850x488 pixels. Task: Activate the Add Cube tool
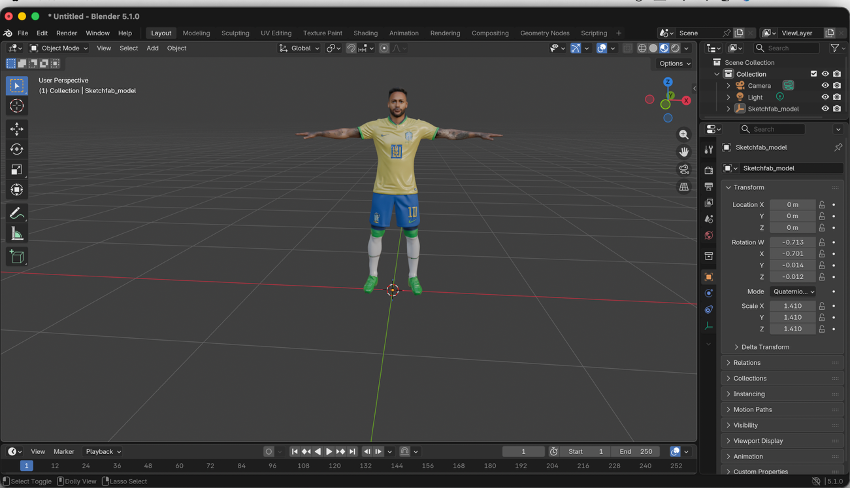pos(16,257)
